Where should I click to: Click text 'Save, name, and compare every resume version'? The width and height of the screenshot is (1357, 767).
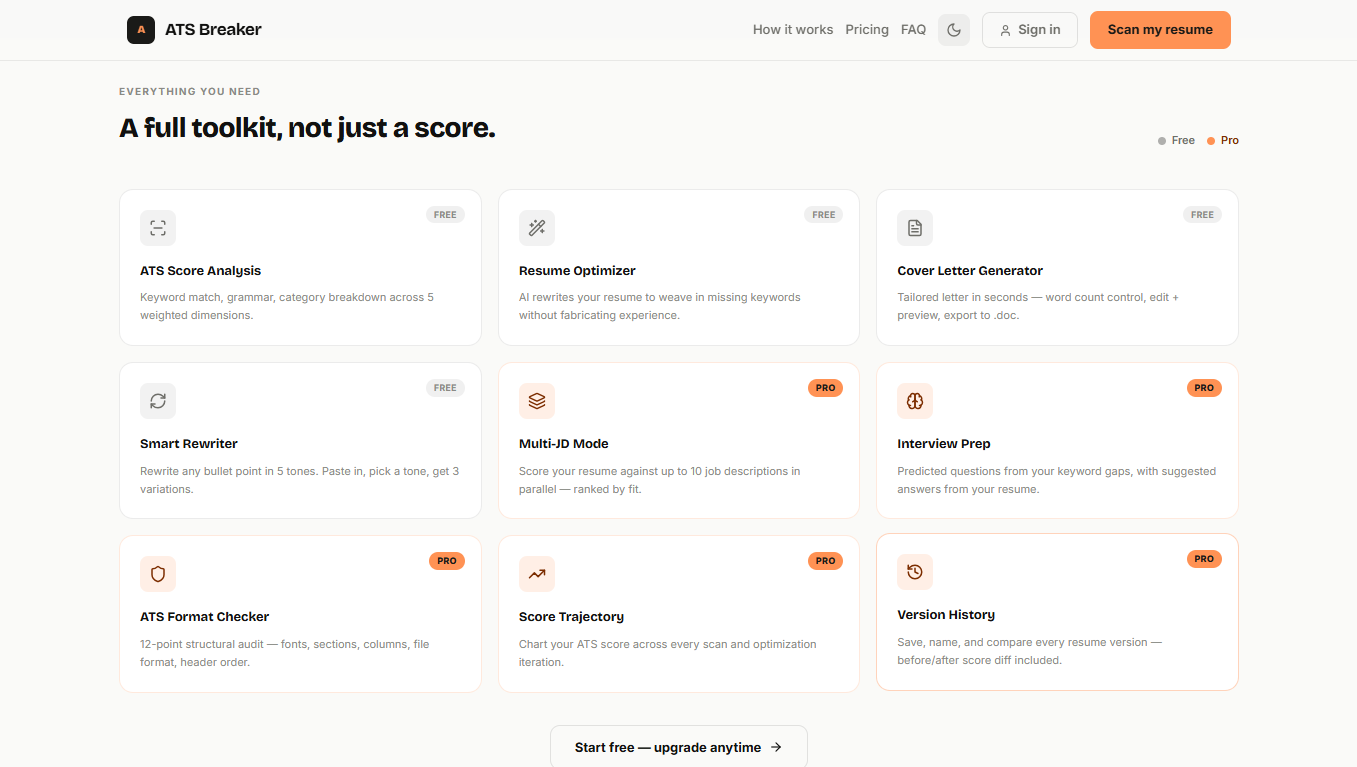(1022, 642)
